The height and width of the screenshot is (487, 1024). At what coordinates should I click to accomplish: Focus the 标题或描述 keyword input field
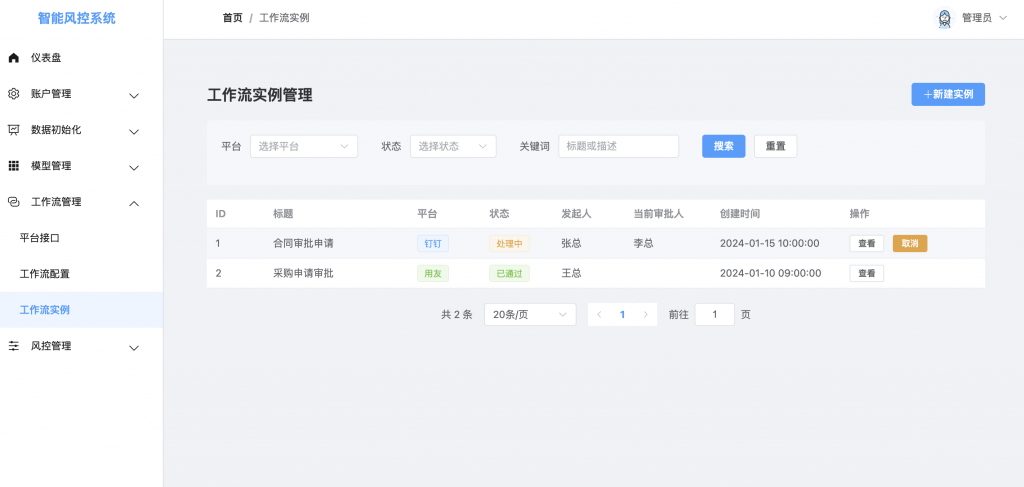click(x=618, y=146)
